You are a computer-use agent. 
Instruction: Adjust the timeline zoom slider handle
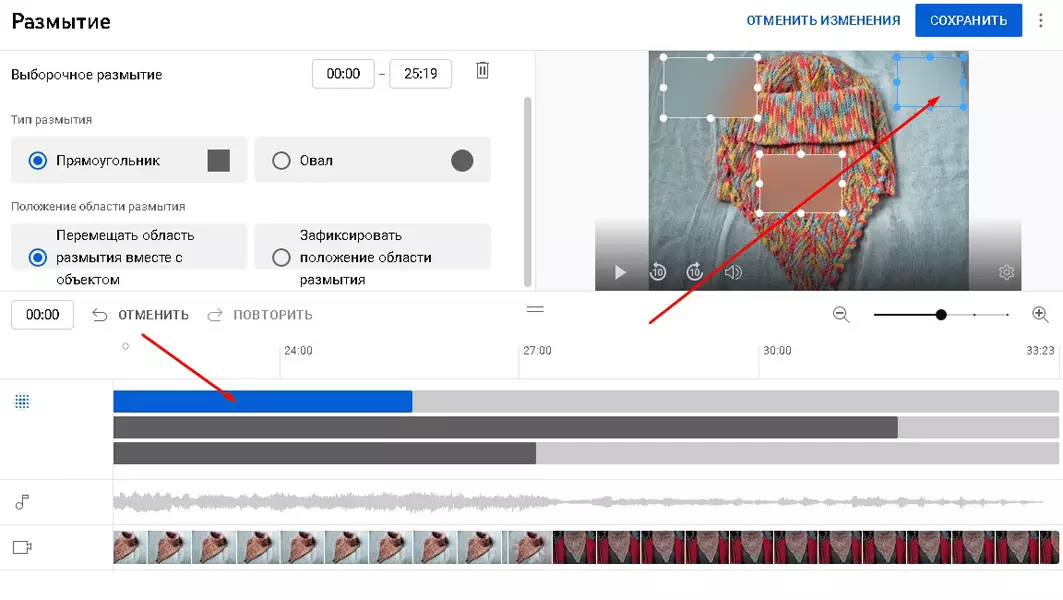coord(941,315)
